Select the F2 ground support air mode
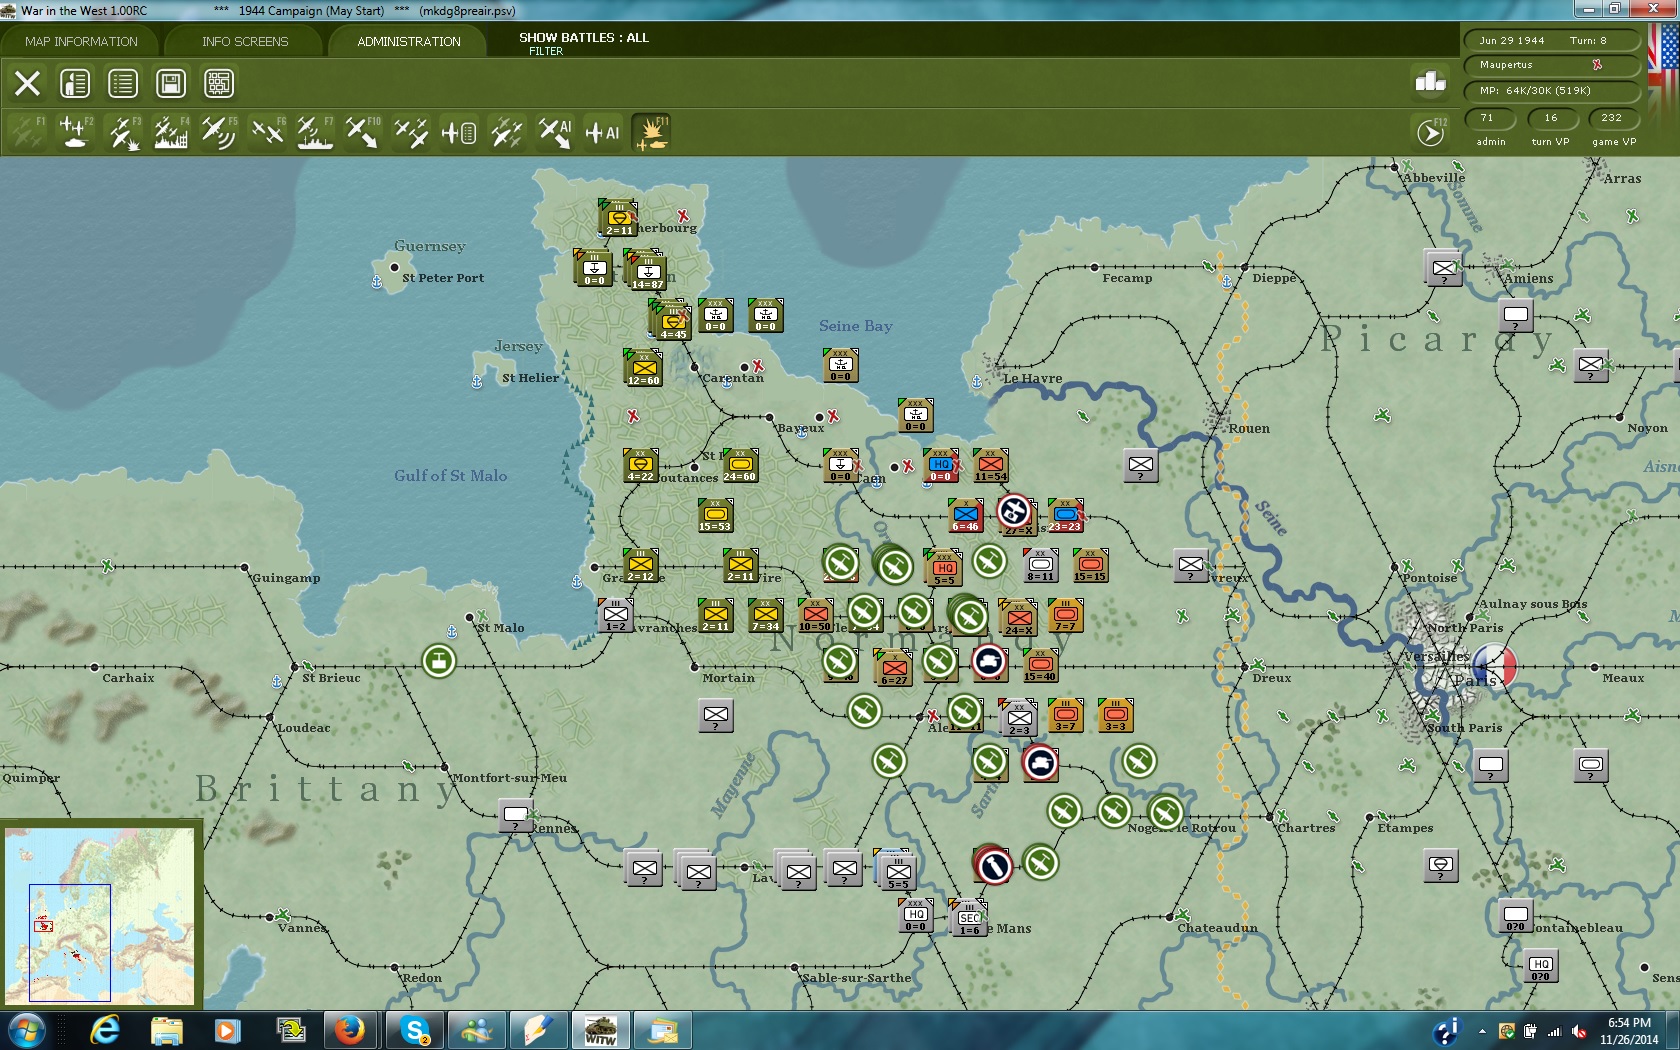The height and width of the screenshot is (1050, 1680). (75, 132)
